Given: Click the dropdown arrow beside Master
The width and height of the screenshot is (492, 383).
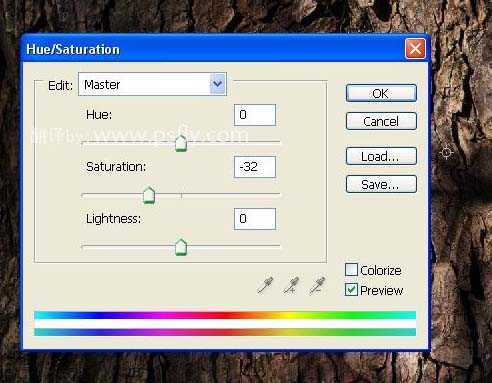Looking at the screenshot, I should [218, 84].
